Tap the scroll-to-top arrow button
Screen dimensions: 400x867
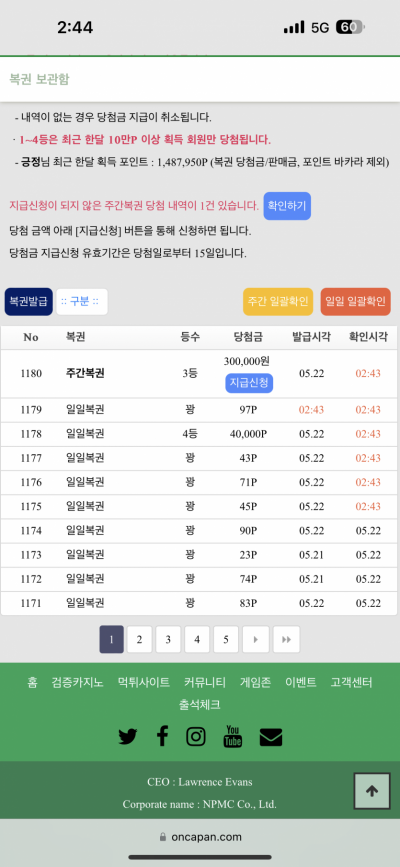(x=371, y=791)
